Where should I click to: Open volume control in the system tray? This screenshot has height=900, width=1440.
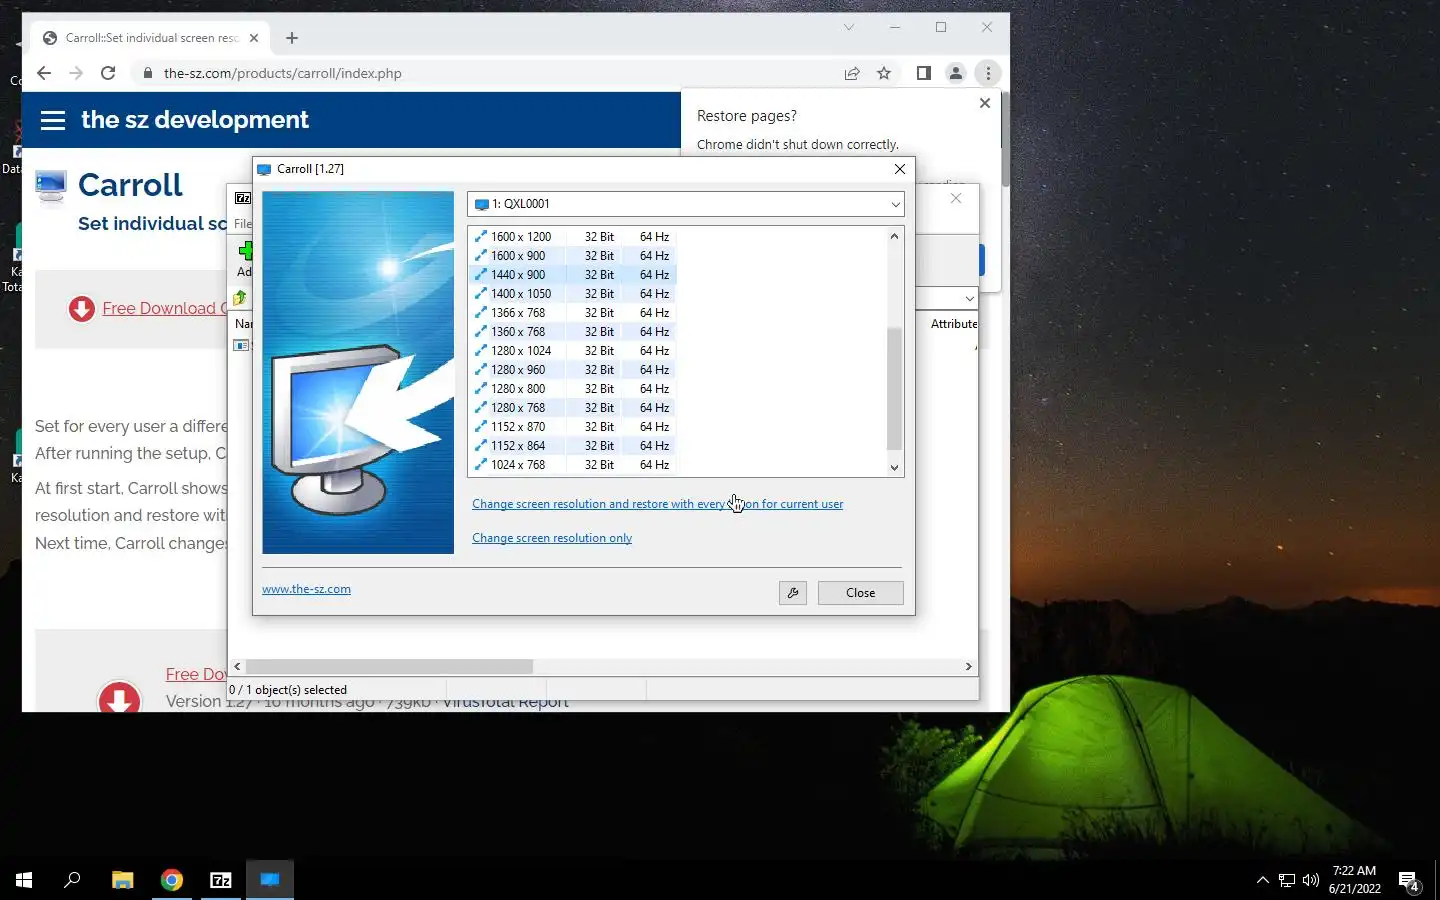pos(1311,880)
